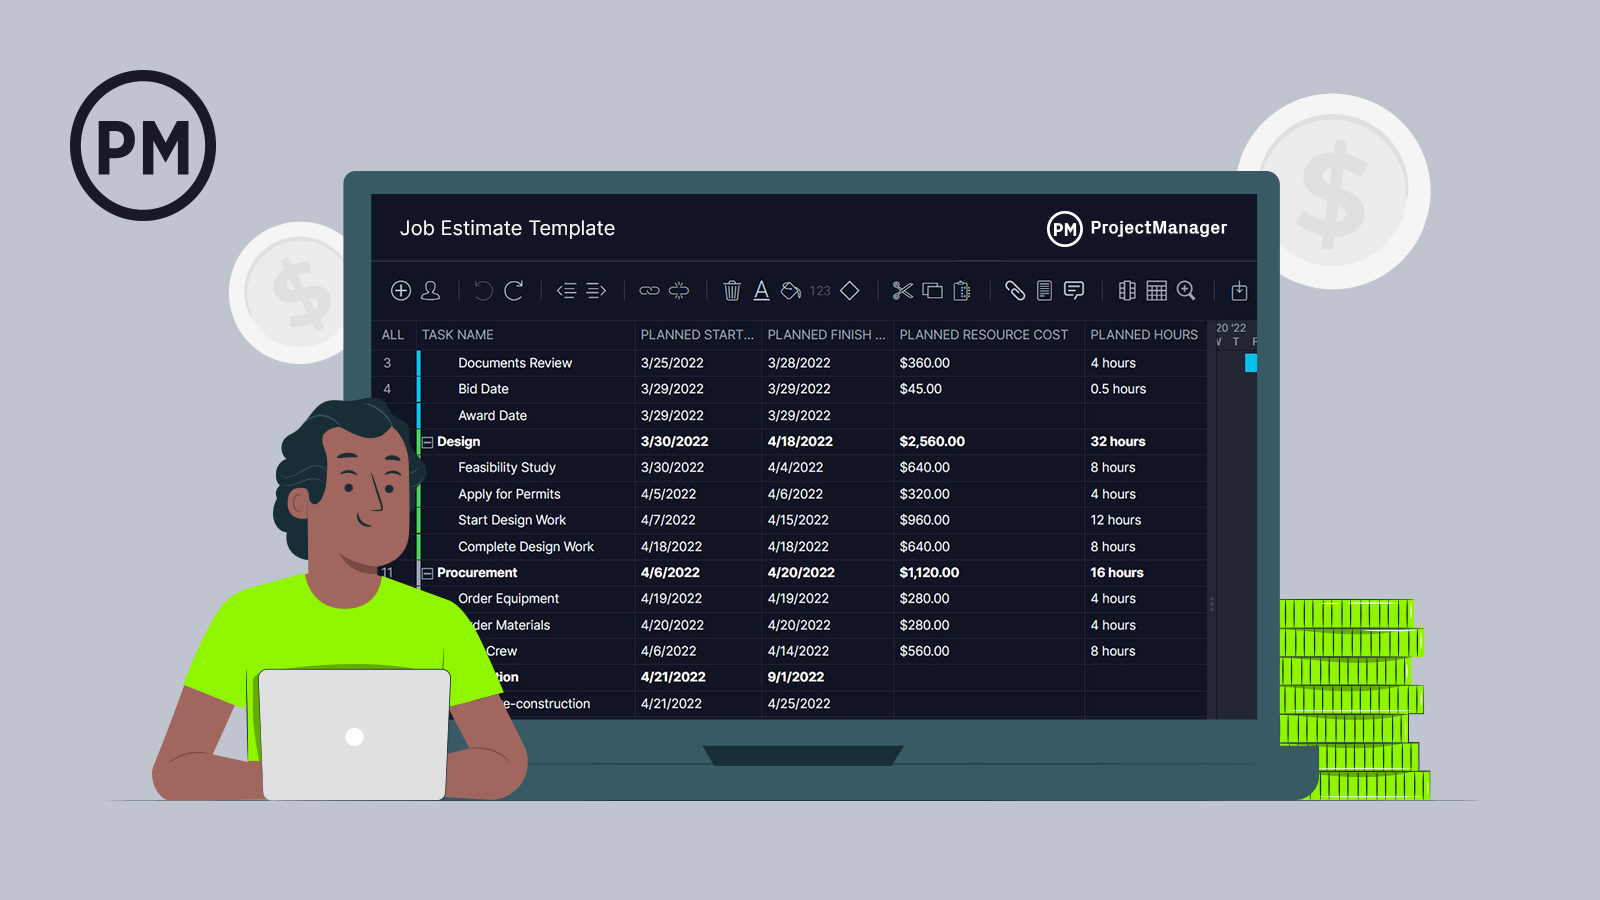Outdent the task using toolbar icon
The image size is (1600, 900).
pos(566,291)
